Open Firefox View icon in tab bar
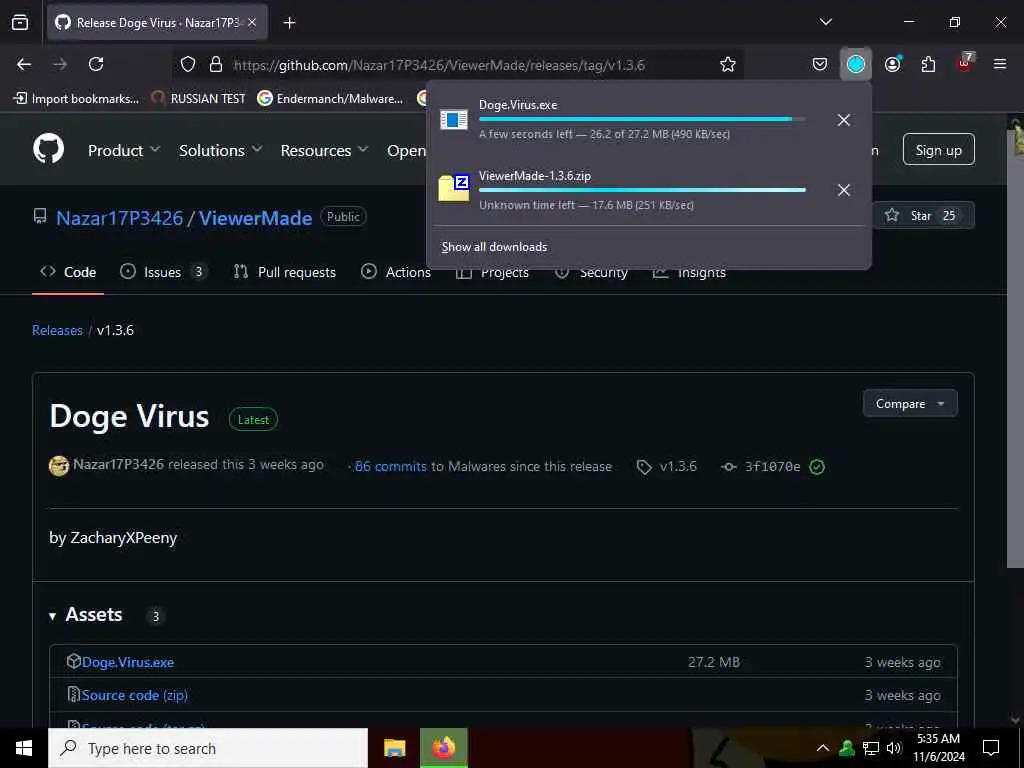The height and width of the screenshot is (768, 1024). [20, 23]
